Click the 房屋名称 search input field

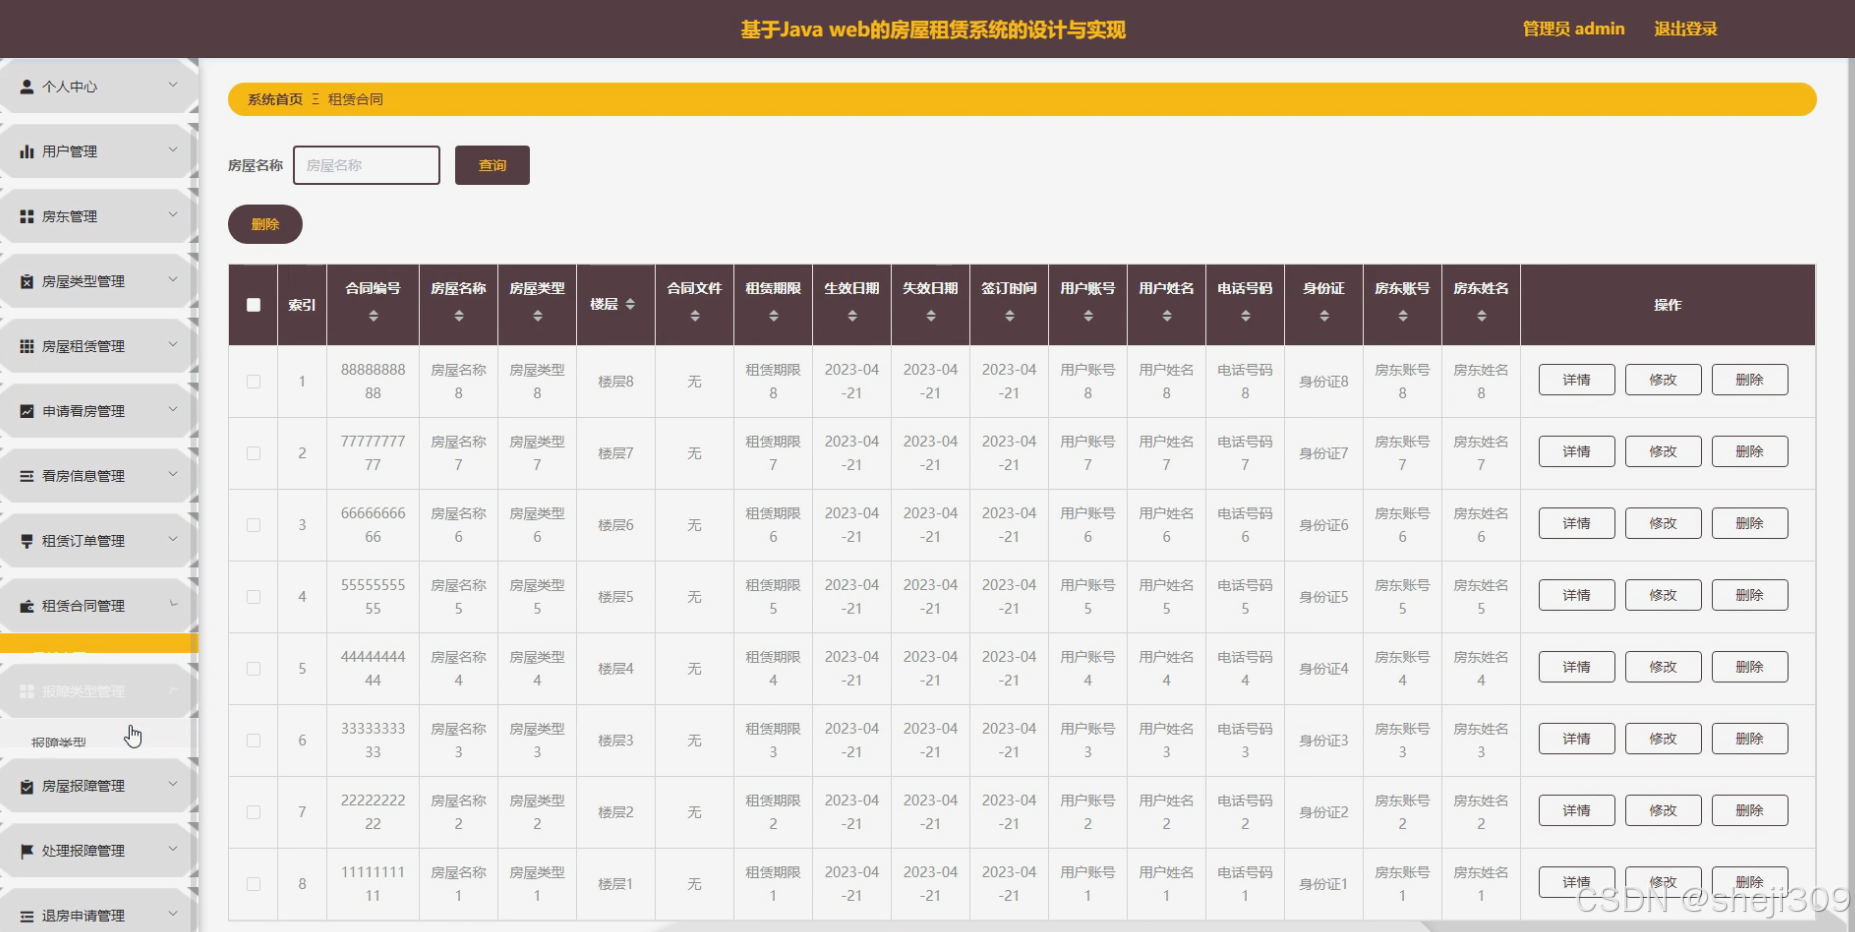366,164
